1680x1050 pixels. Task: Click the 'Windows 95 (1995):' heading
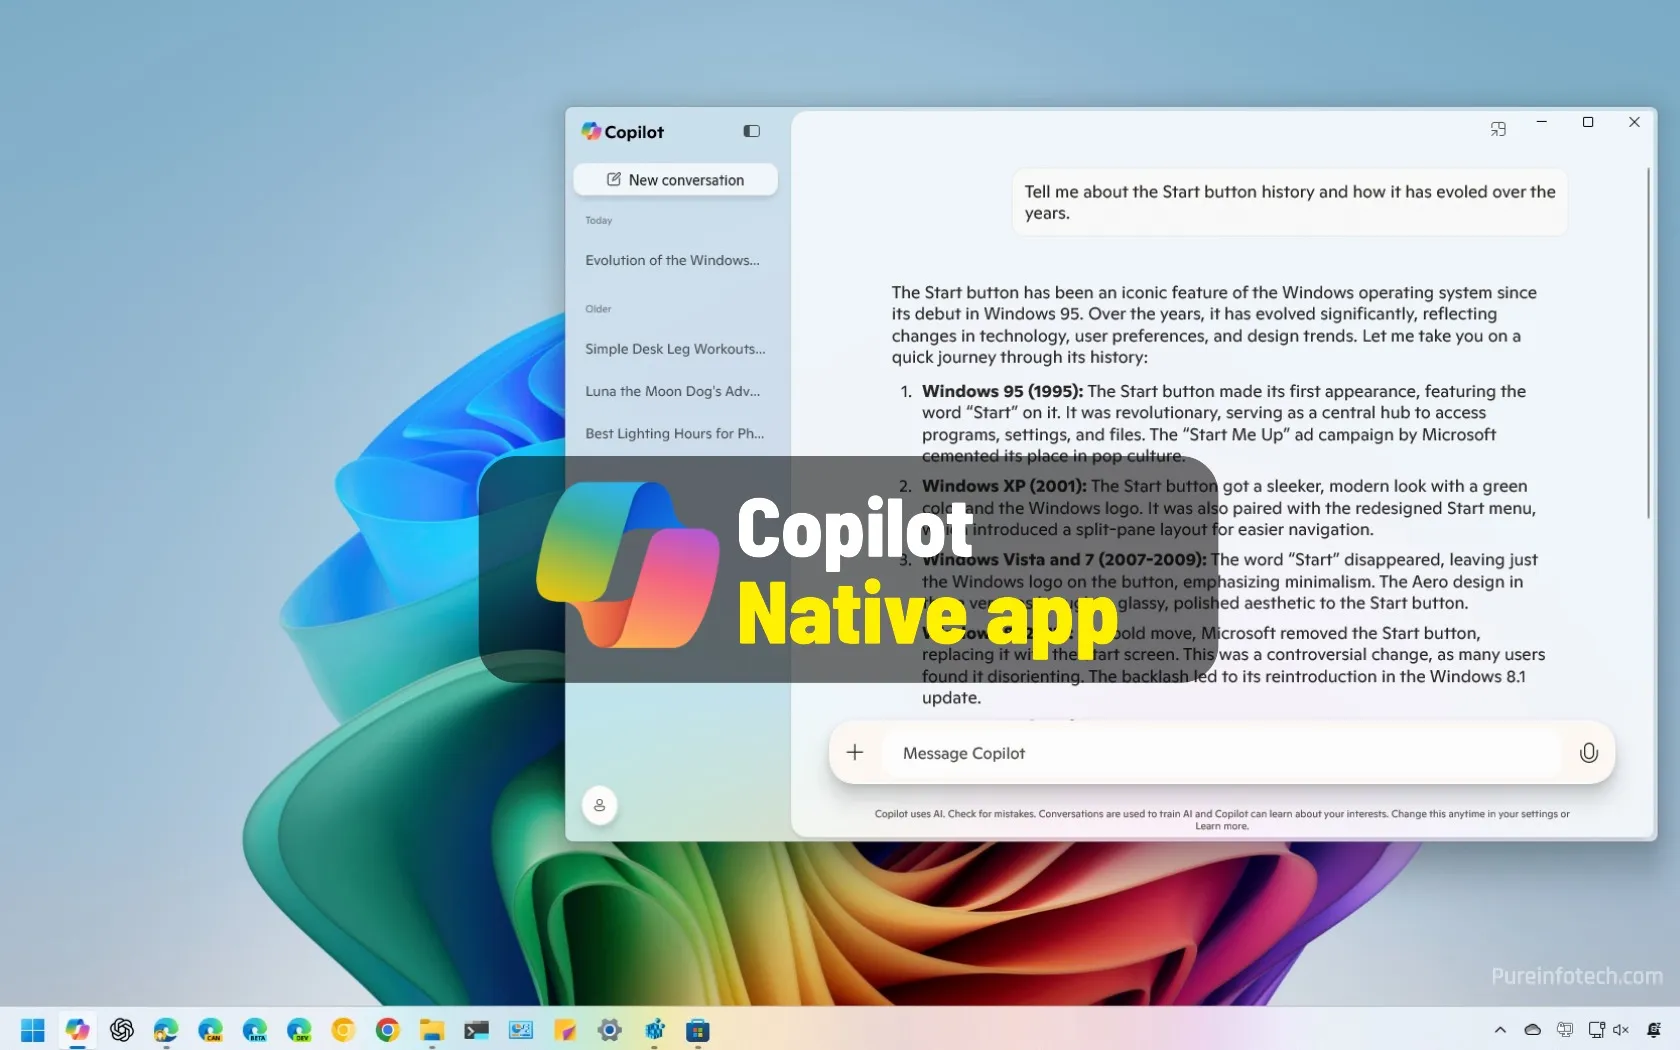(x=1002, y=391)
